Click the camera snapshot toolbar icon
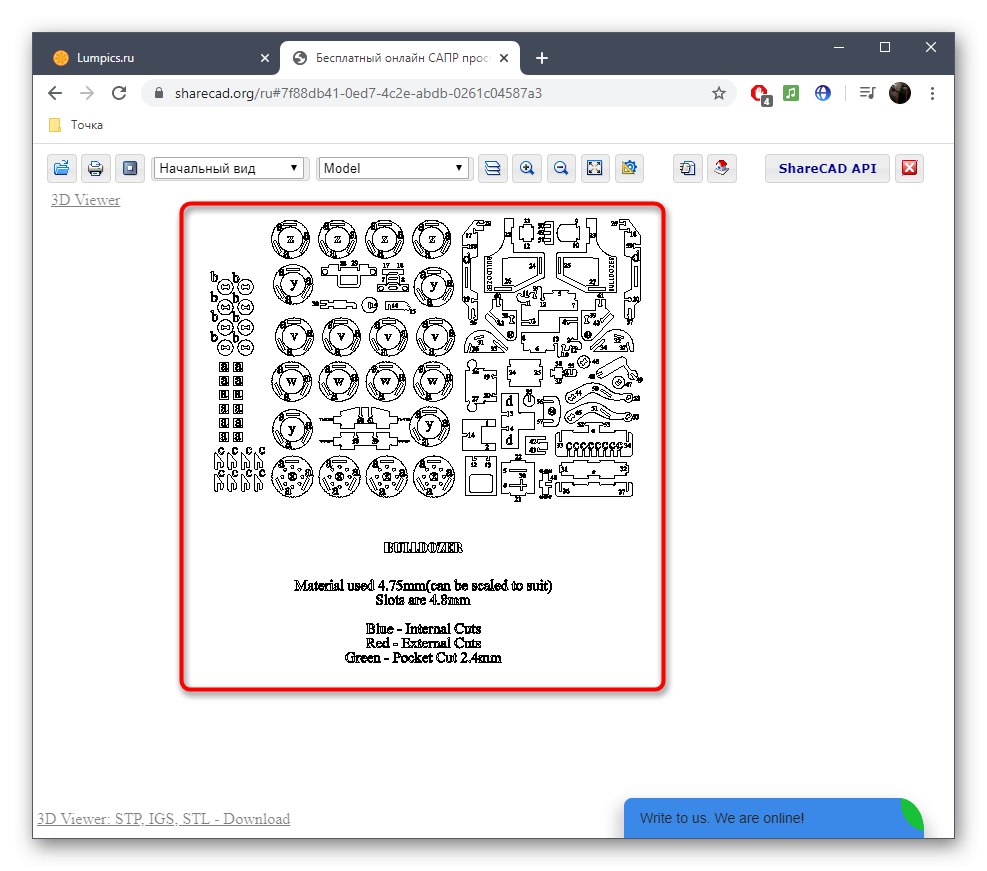This screenshot has width=987, height=871. [629, 168]
